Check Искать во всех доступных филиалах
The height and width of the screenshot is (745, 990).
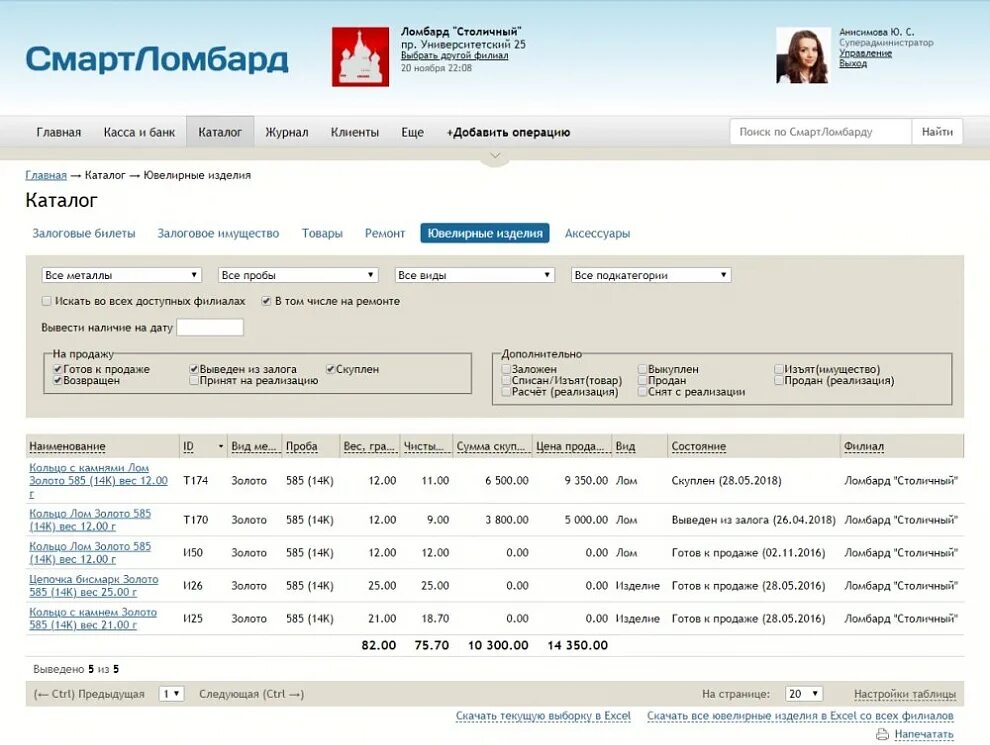(46, 300)
